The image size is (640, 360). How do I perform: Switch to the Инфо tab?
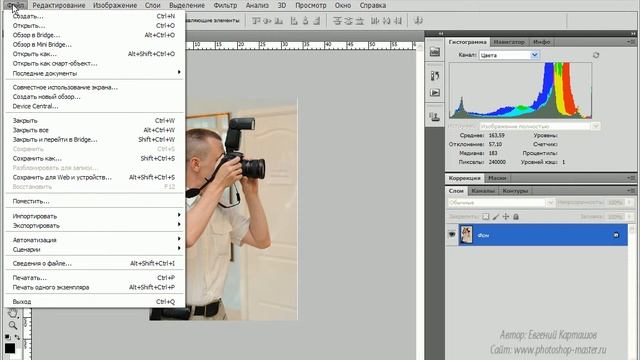pyautogui.click(x=542, y=42)
